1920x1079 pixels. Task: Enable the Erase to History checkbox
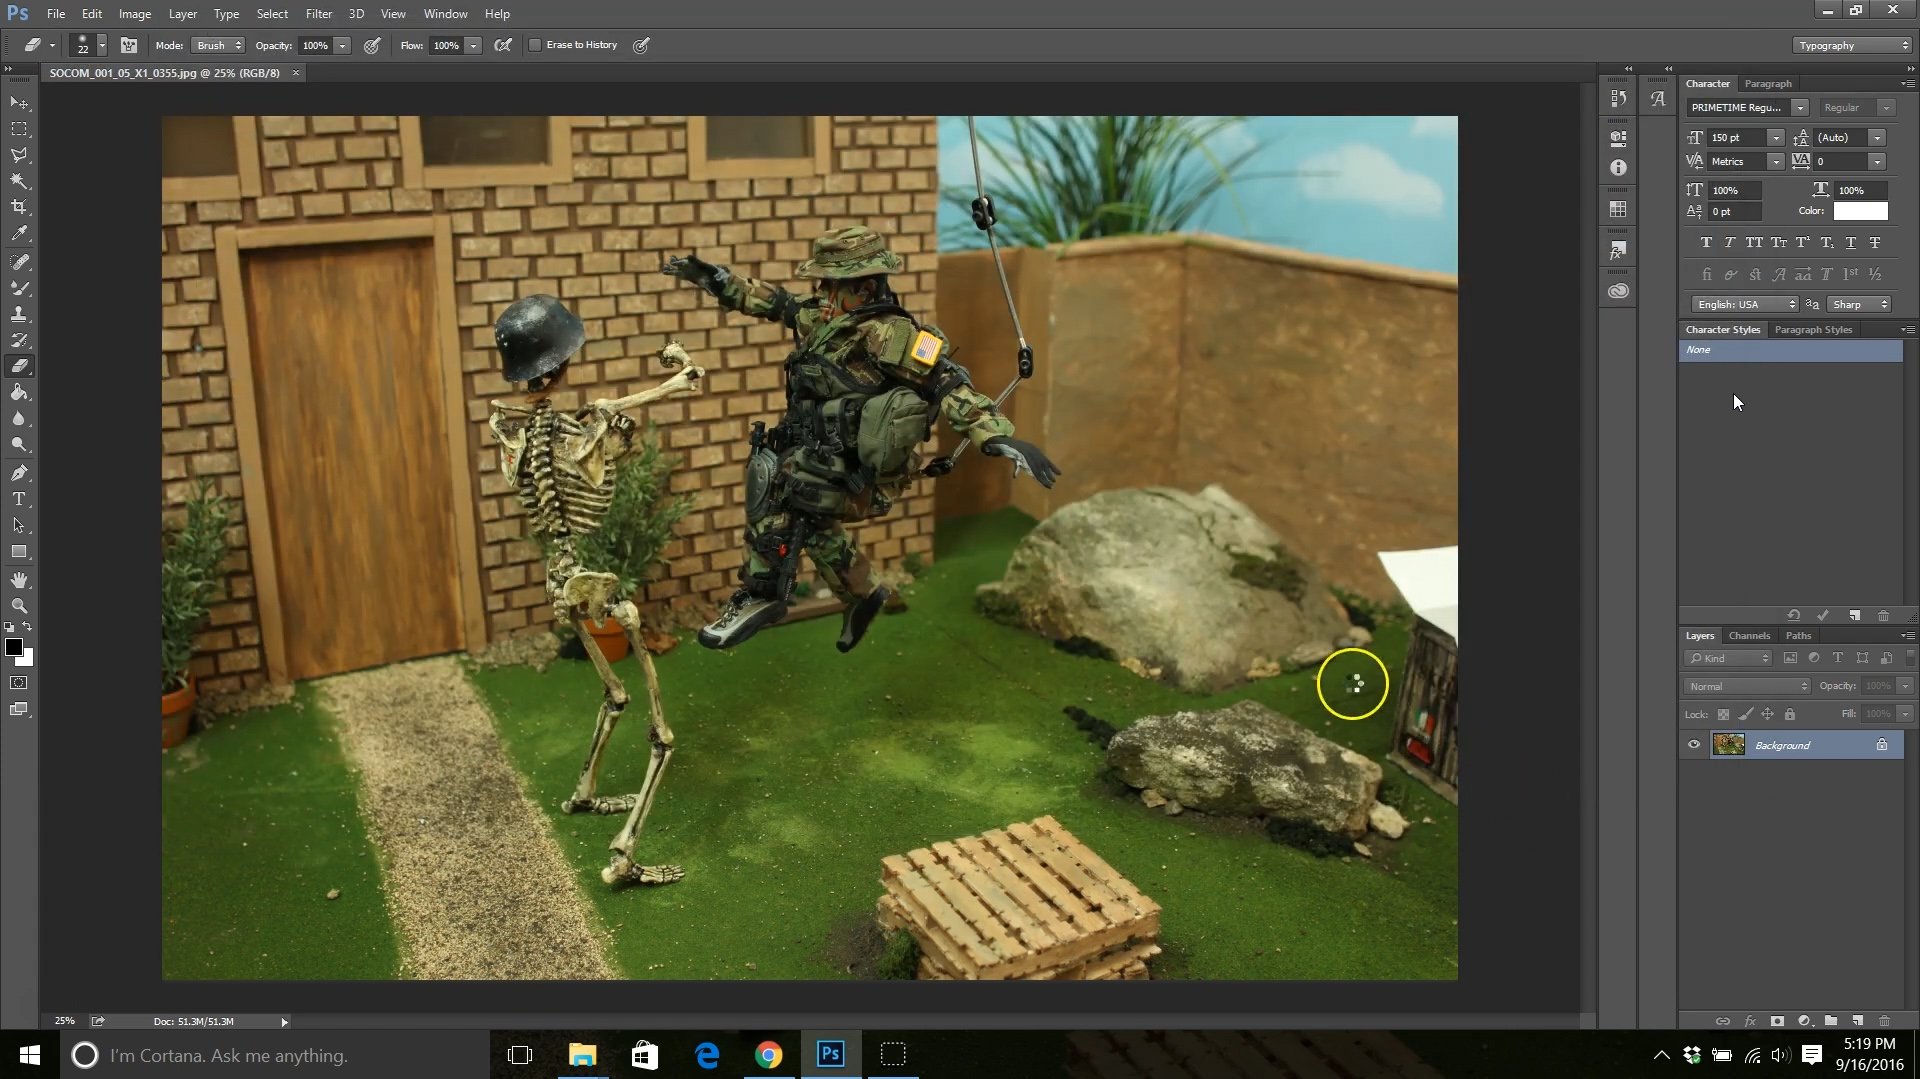click(535, 45)
